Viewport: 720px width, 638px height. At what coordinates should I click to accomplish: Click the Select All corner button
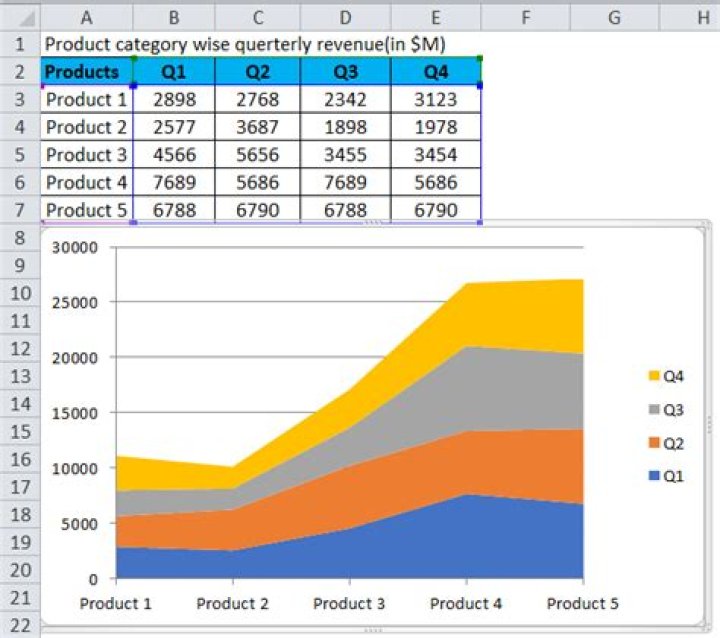[x=20, y=17]
